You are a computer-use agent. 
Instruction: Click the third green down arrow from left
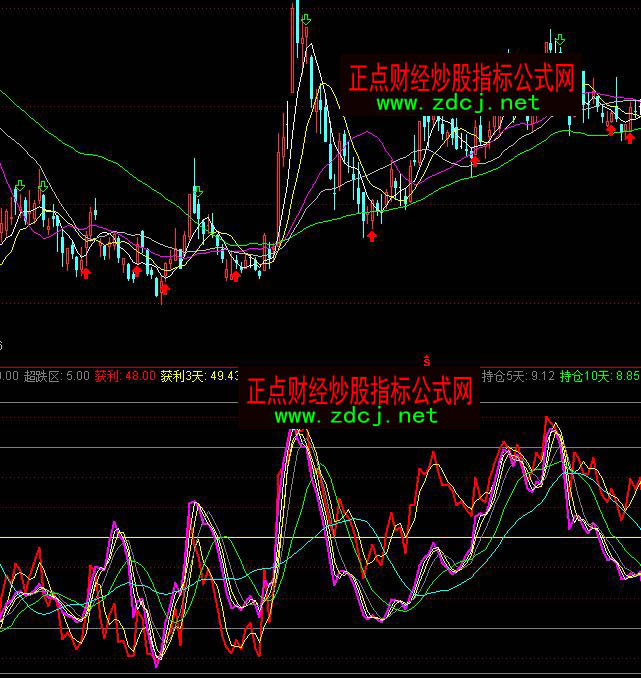198,190
